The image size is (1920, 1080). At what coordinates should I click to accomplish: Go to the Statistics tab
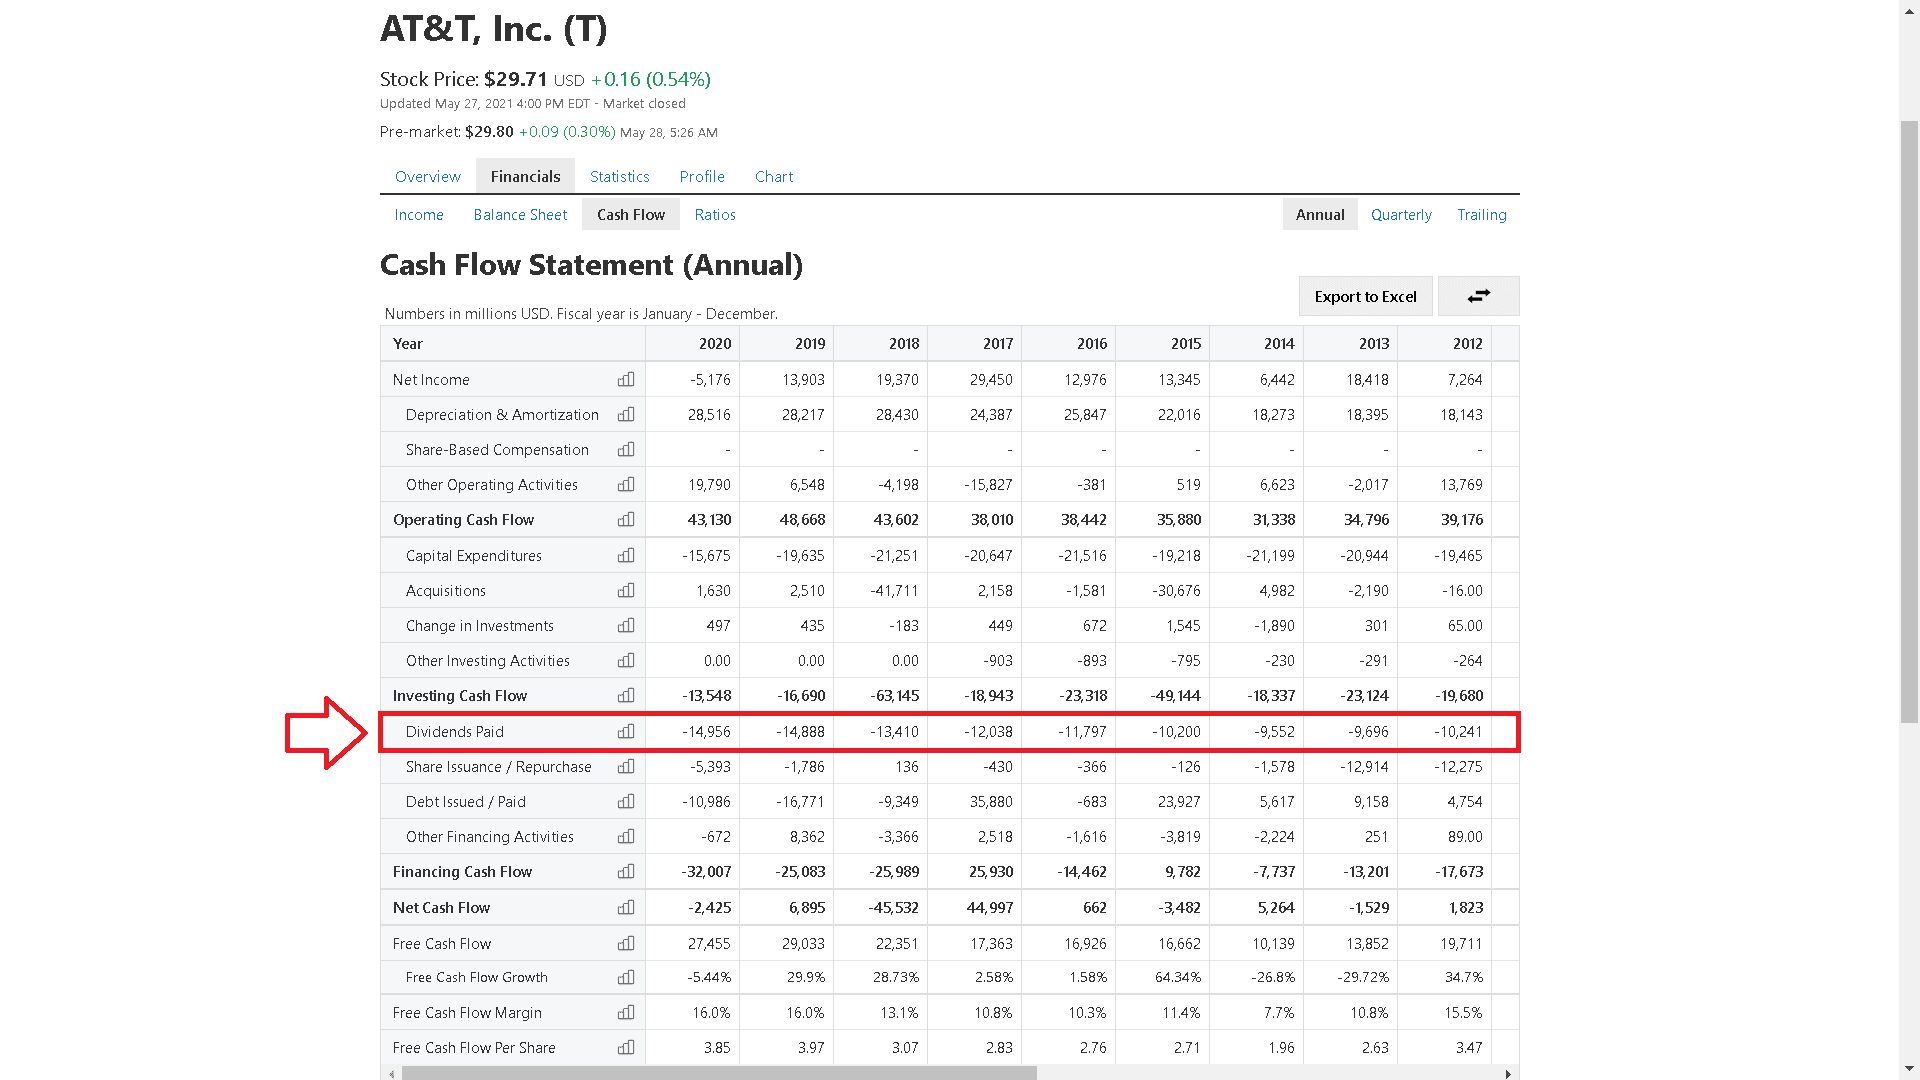619,177
